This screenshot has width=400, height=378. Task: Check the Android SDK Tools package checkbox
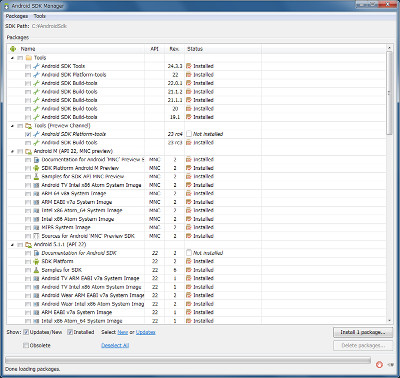click(28, 66)
